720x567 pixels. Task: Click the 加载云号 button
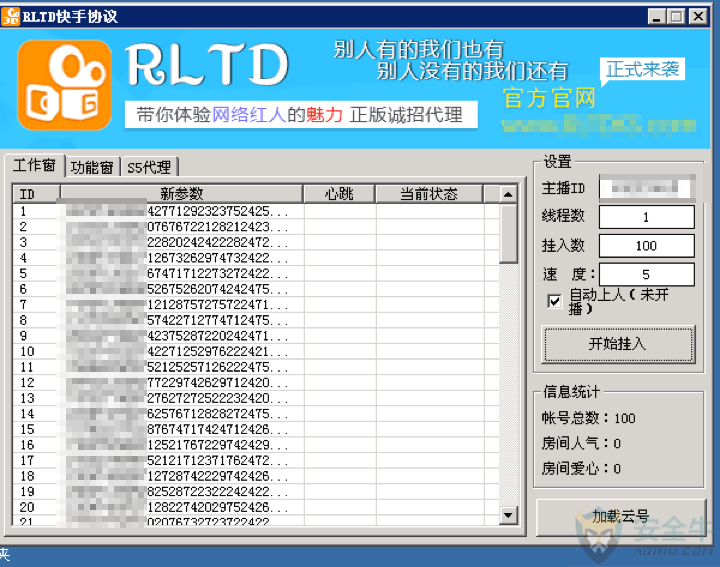coord(621,516)
